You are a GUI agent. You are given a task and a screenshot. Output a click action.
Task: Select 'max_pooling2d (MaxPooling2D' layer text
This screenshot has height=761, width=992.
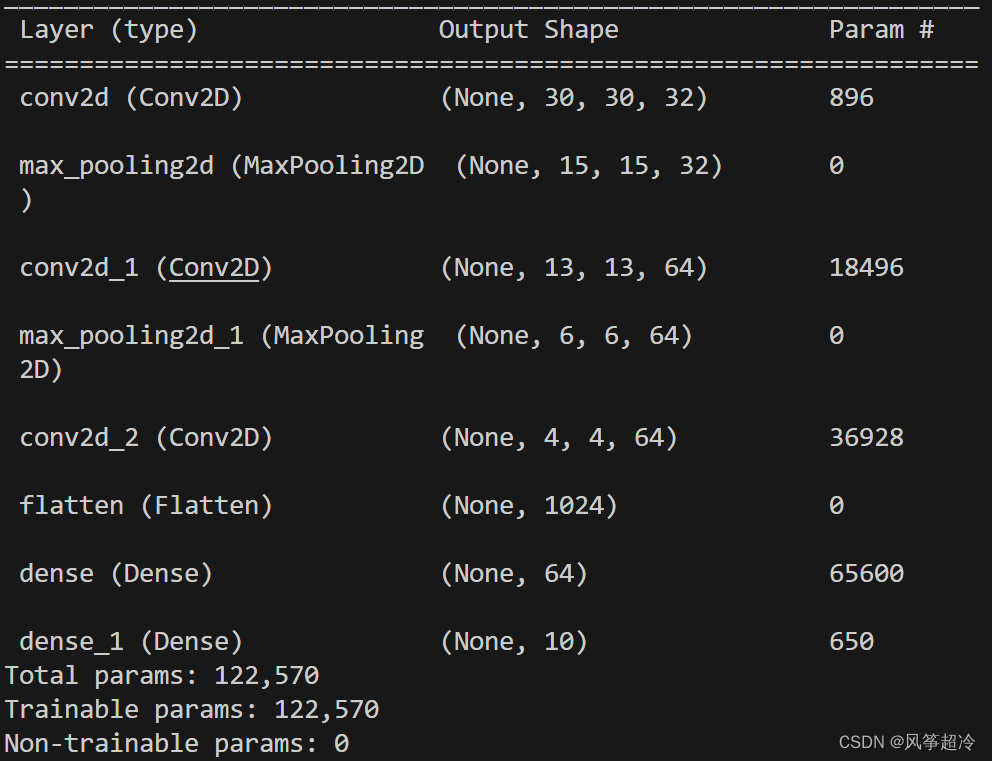coord(221,166)
